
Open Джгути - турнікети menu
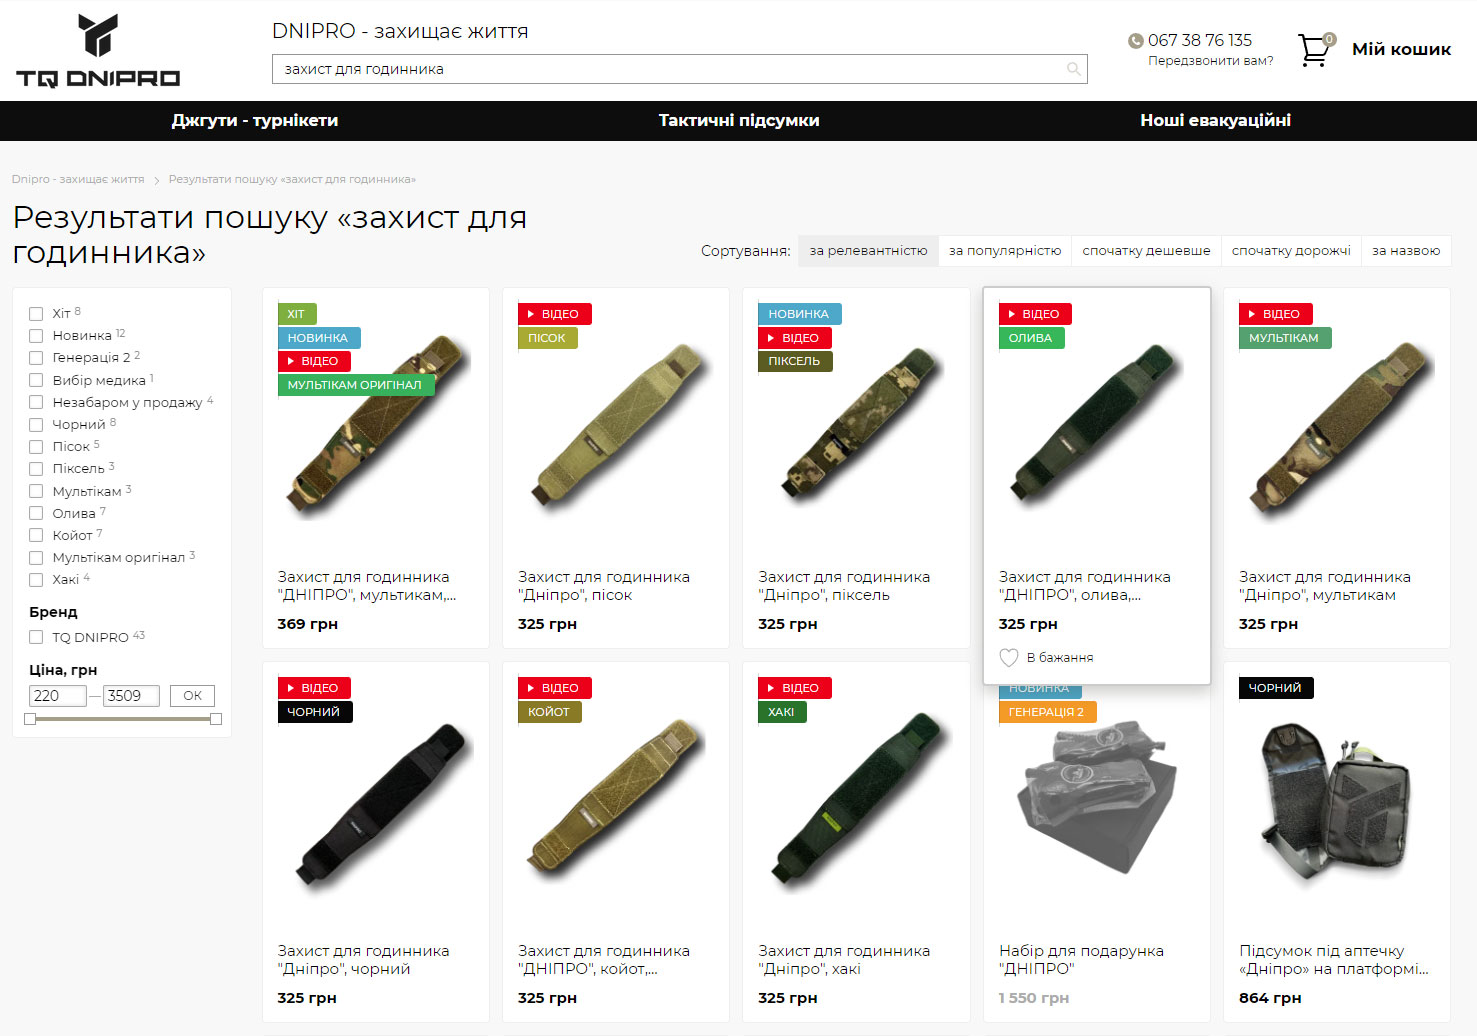click(x=255, y=121)
